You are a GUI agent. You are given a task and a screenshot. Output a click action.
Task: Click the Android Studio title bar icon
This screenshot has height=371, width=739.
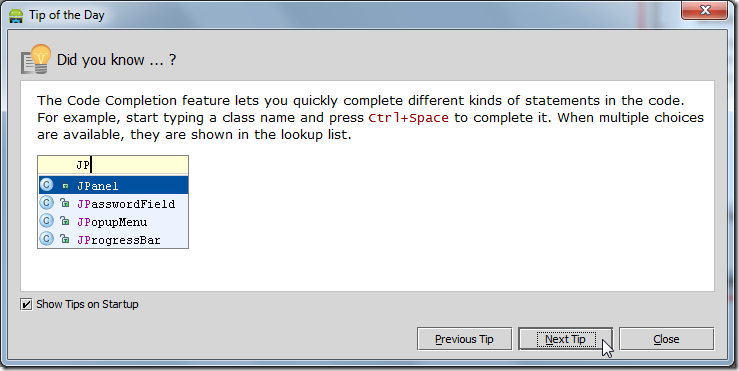(x=16, y=15)
